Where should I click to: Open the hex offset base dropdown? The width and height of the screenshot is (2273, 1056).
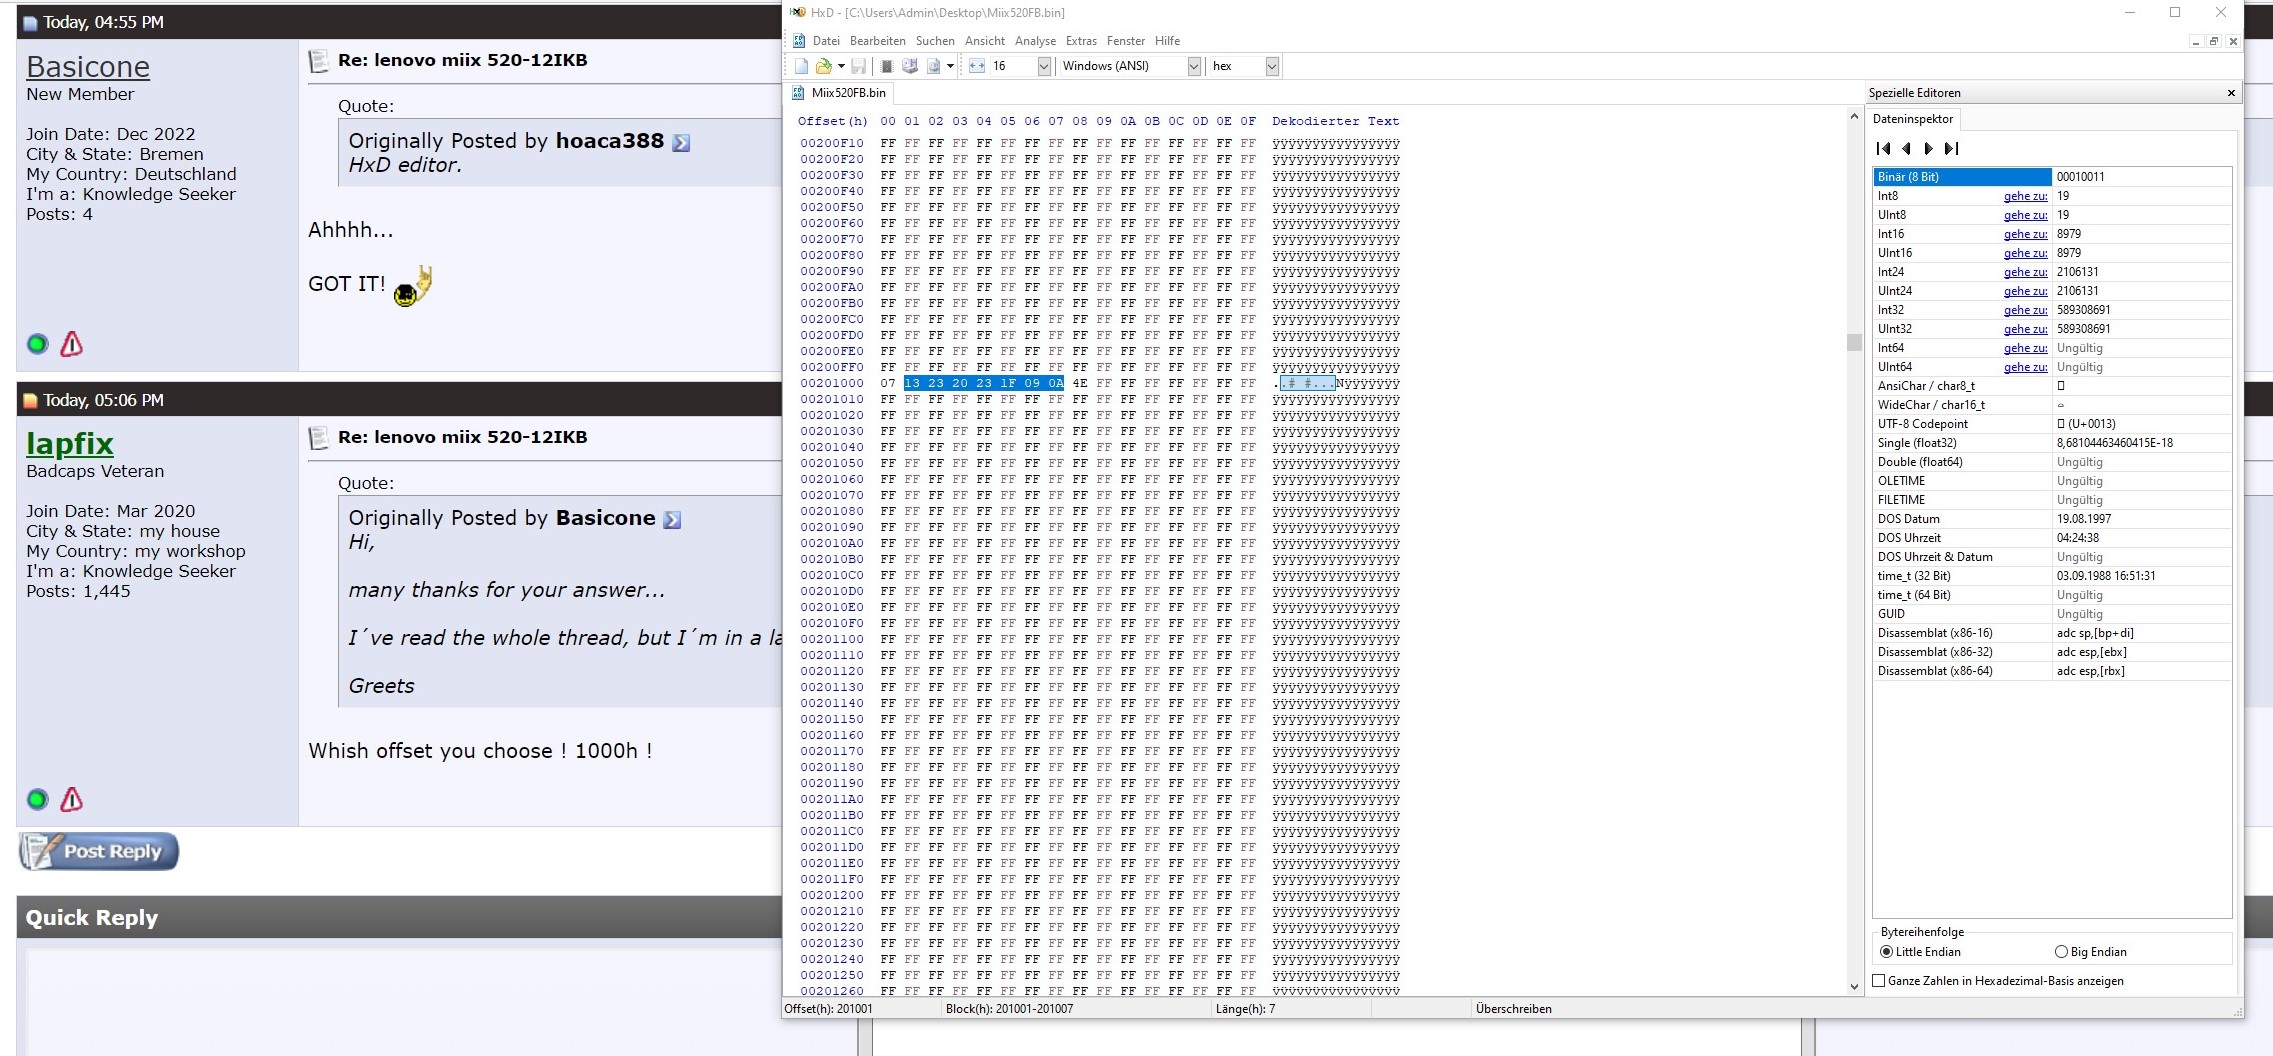click(x=1272, y=66)
